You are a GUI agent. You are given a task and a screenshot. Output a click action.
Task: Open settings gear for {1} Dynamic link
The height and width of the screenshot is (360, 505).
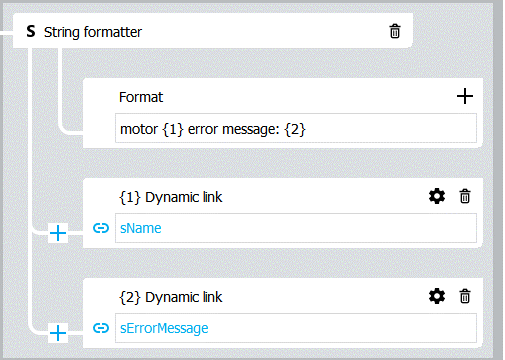click(437, 196)
